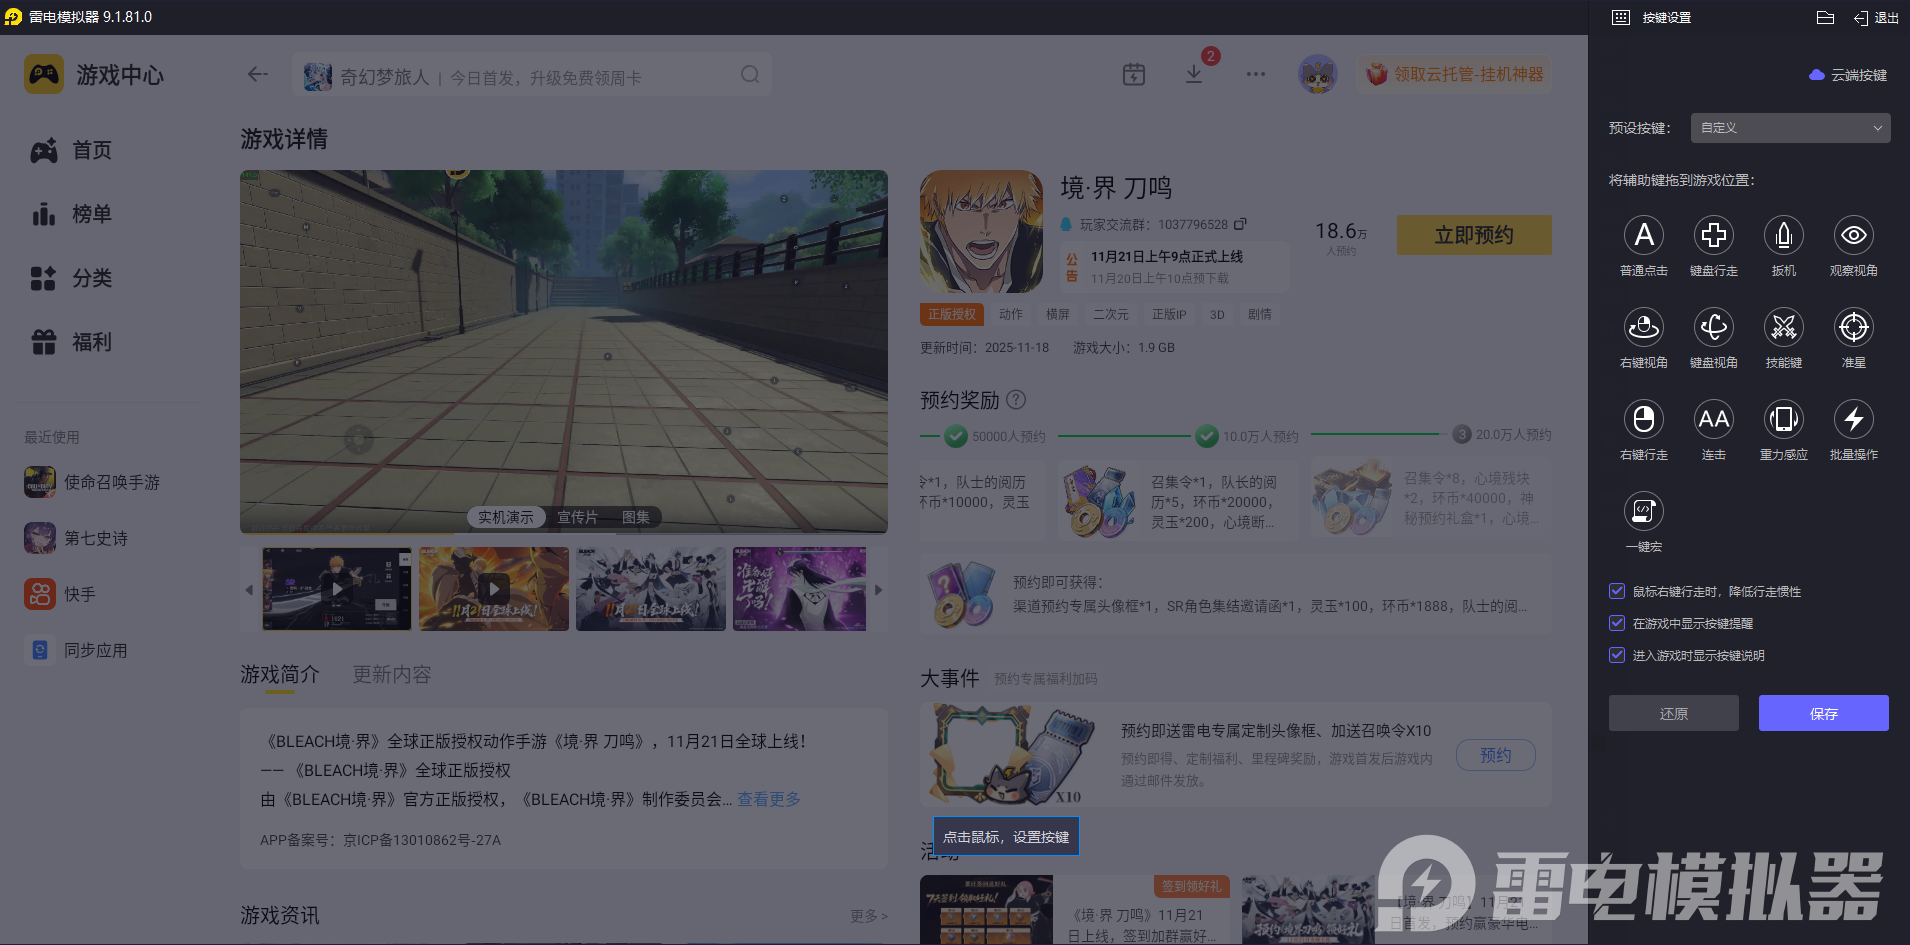Screen dimensions: 1910x945
Task: Select the 一键宏 macro key icon
Action: pyautogui.click(x=1643, y=511)
